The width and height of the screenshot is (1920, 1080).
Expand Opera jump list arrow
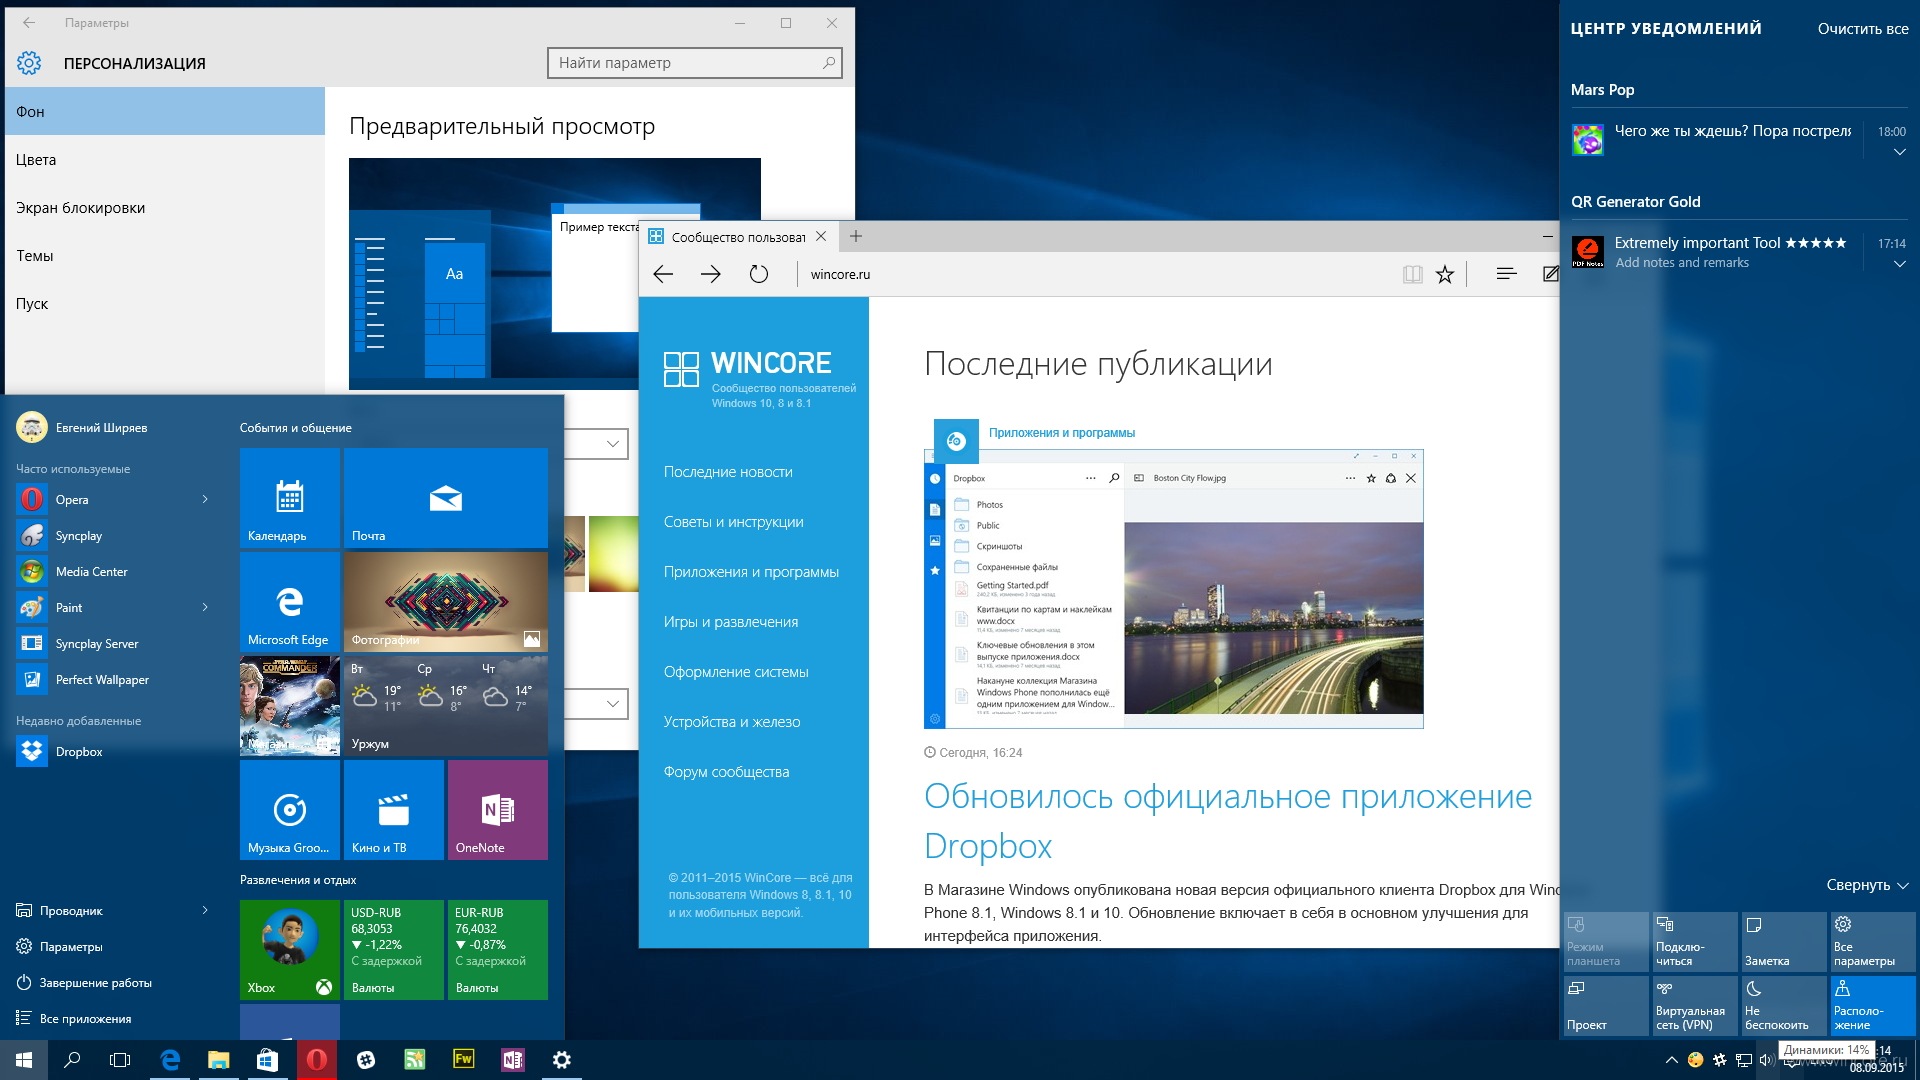[205, 499]
